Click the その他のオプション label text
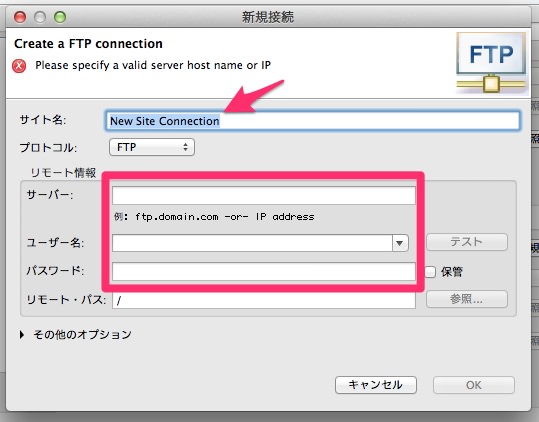Image resolution: width=539 pixels, height=422 pixels. [82, 334]
